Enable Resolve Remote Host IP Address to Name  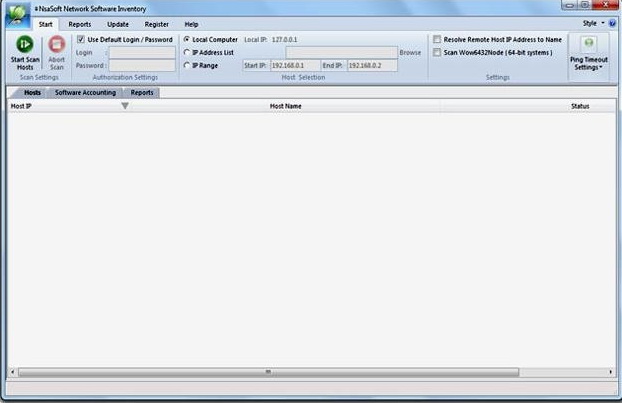click(437, 39)
